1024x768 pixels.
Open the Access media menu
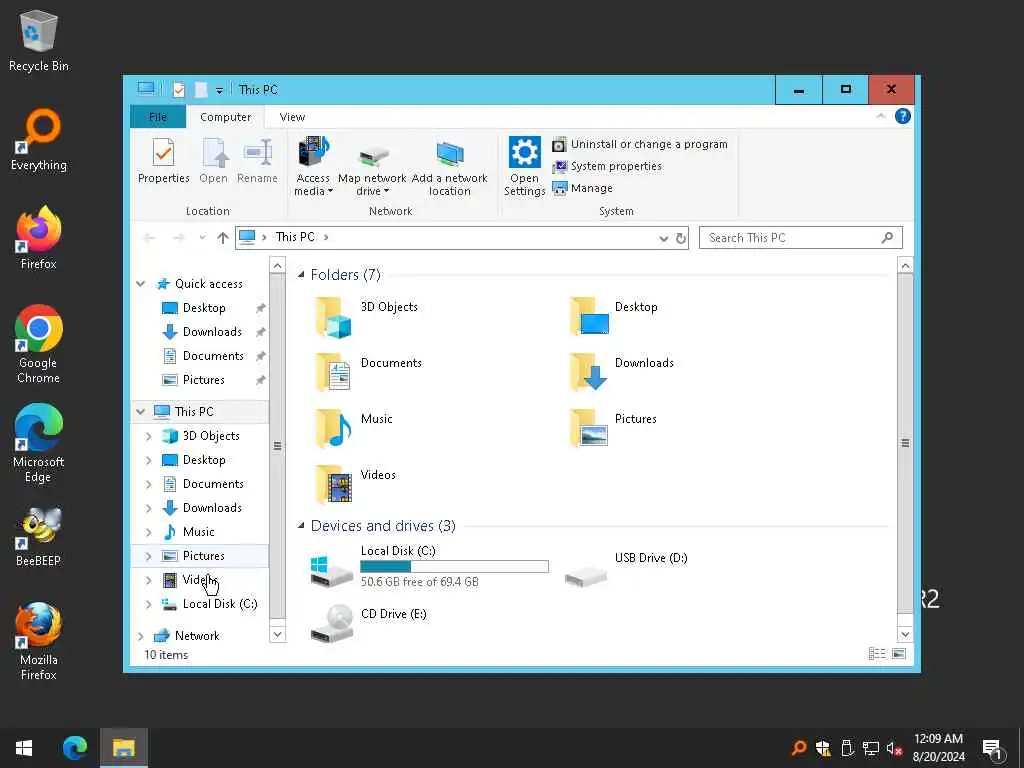click(313, 167)
